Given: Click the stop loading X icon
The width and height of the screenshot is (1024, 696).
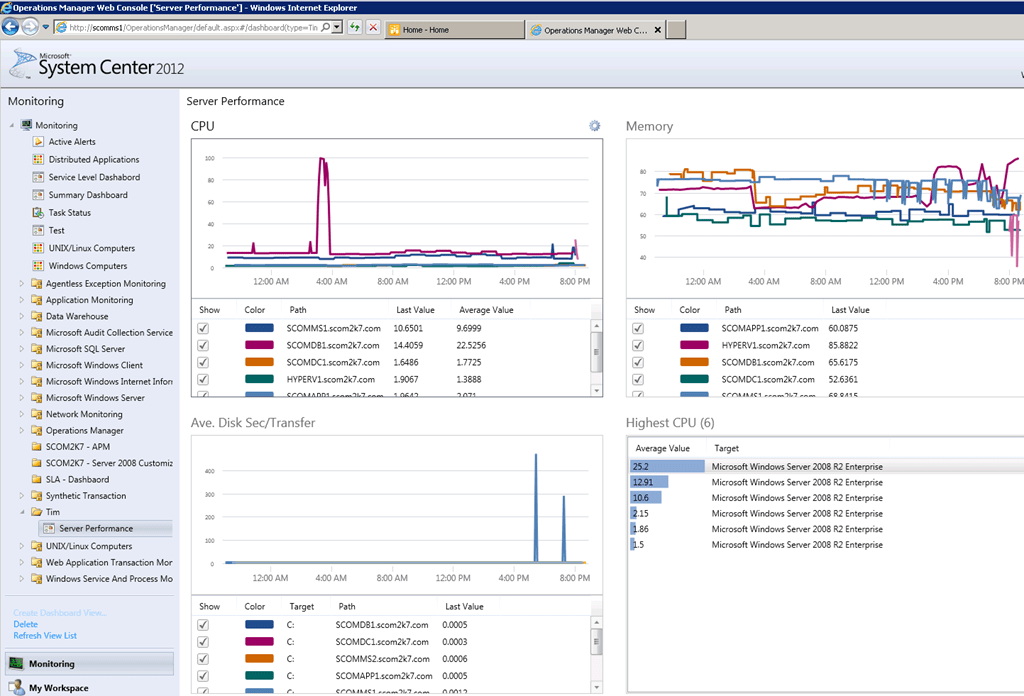Looking at the screenshot, I should [373, 27].
